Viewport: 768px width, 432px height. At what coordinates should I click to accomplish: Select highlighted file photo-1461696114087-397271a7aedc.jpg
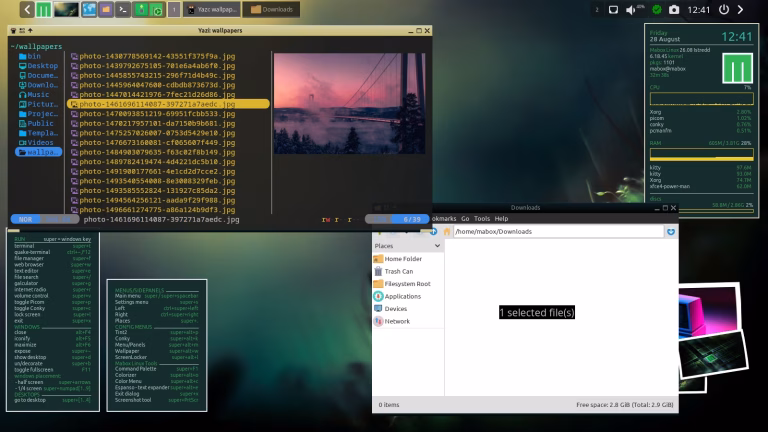coord(168,104)
